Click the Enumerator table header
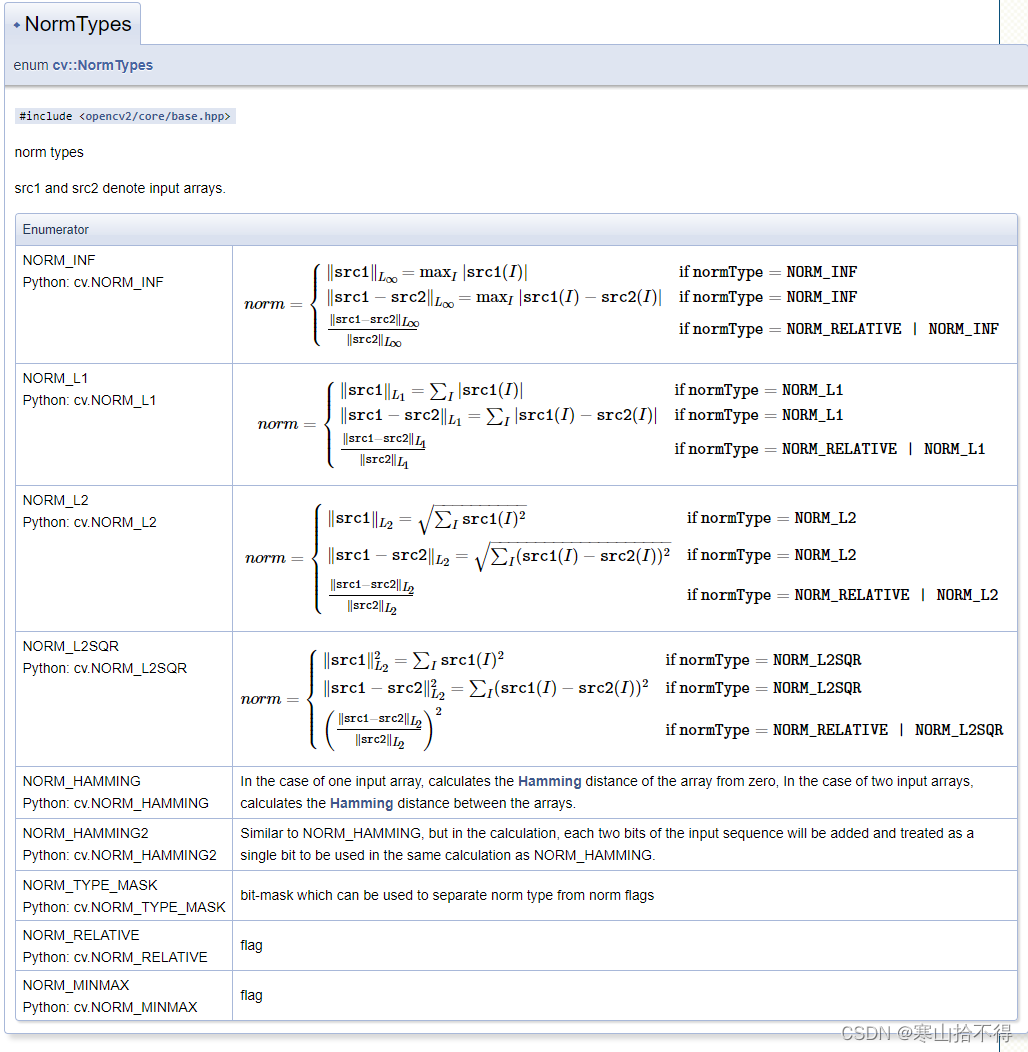The height and width of the screenshot is (1052, 1028). (x=516, y=229)
